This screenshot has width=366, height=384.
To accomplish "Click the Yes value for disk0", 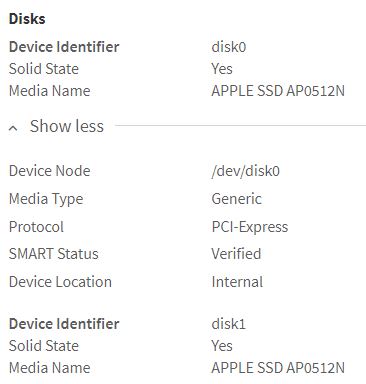I will coord(222,69).
